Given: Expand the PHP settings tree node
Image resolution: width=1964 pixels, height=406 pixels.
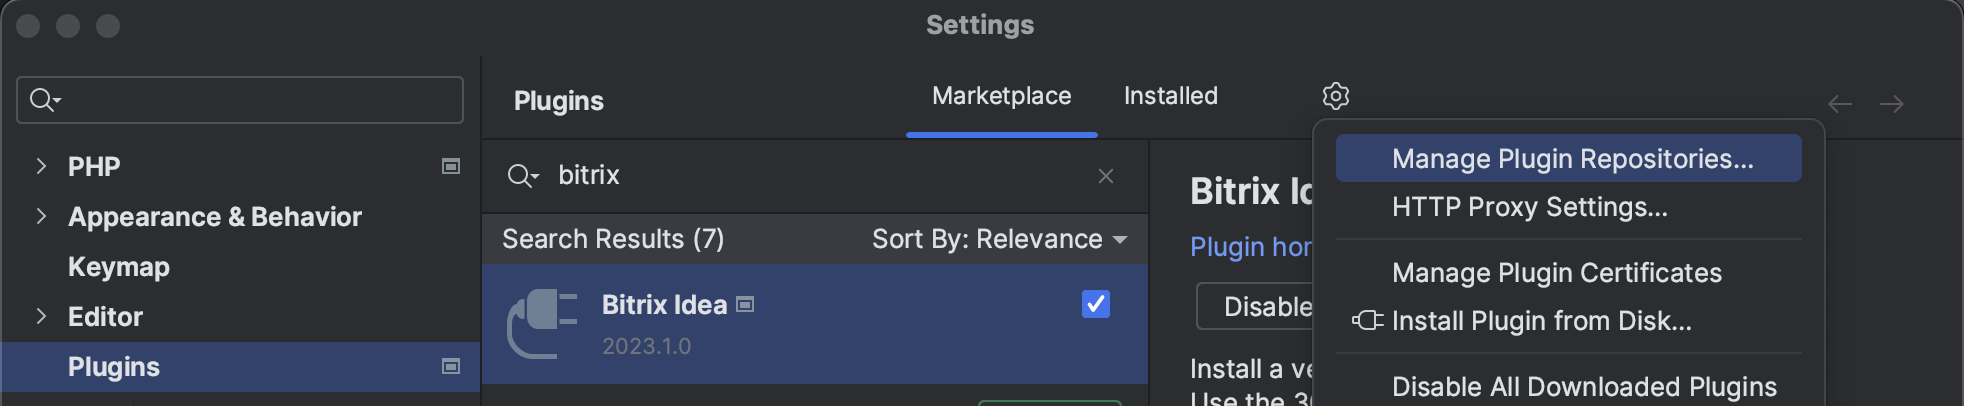Looking at the screenshot, I should pos(41,166).
